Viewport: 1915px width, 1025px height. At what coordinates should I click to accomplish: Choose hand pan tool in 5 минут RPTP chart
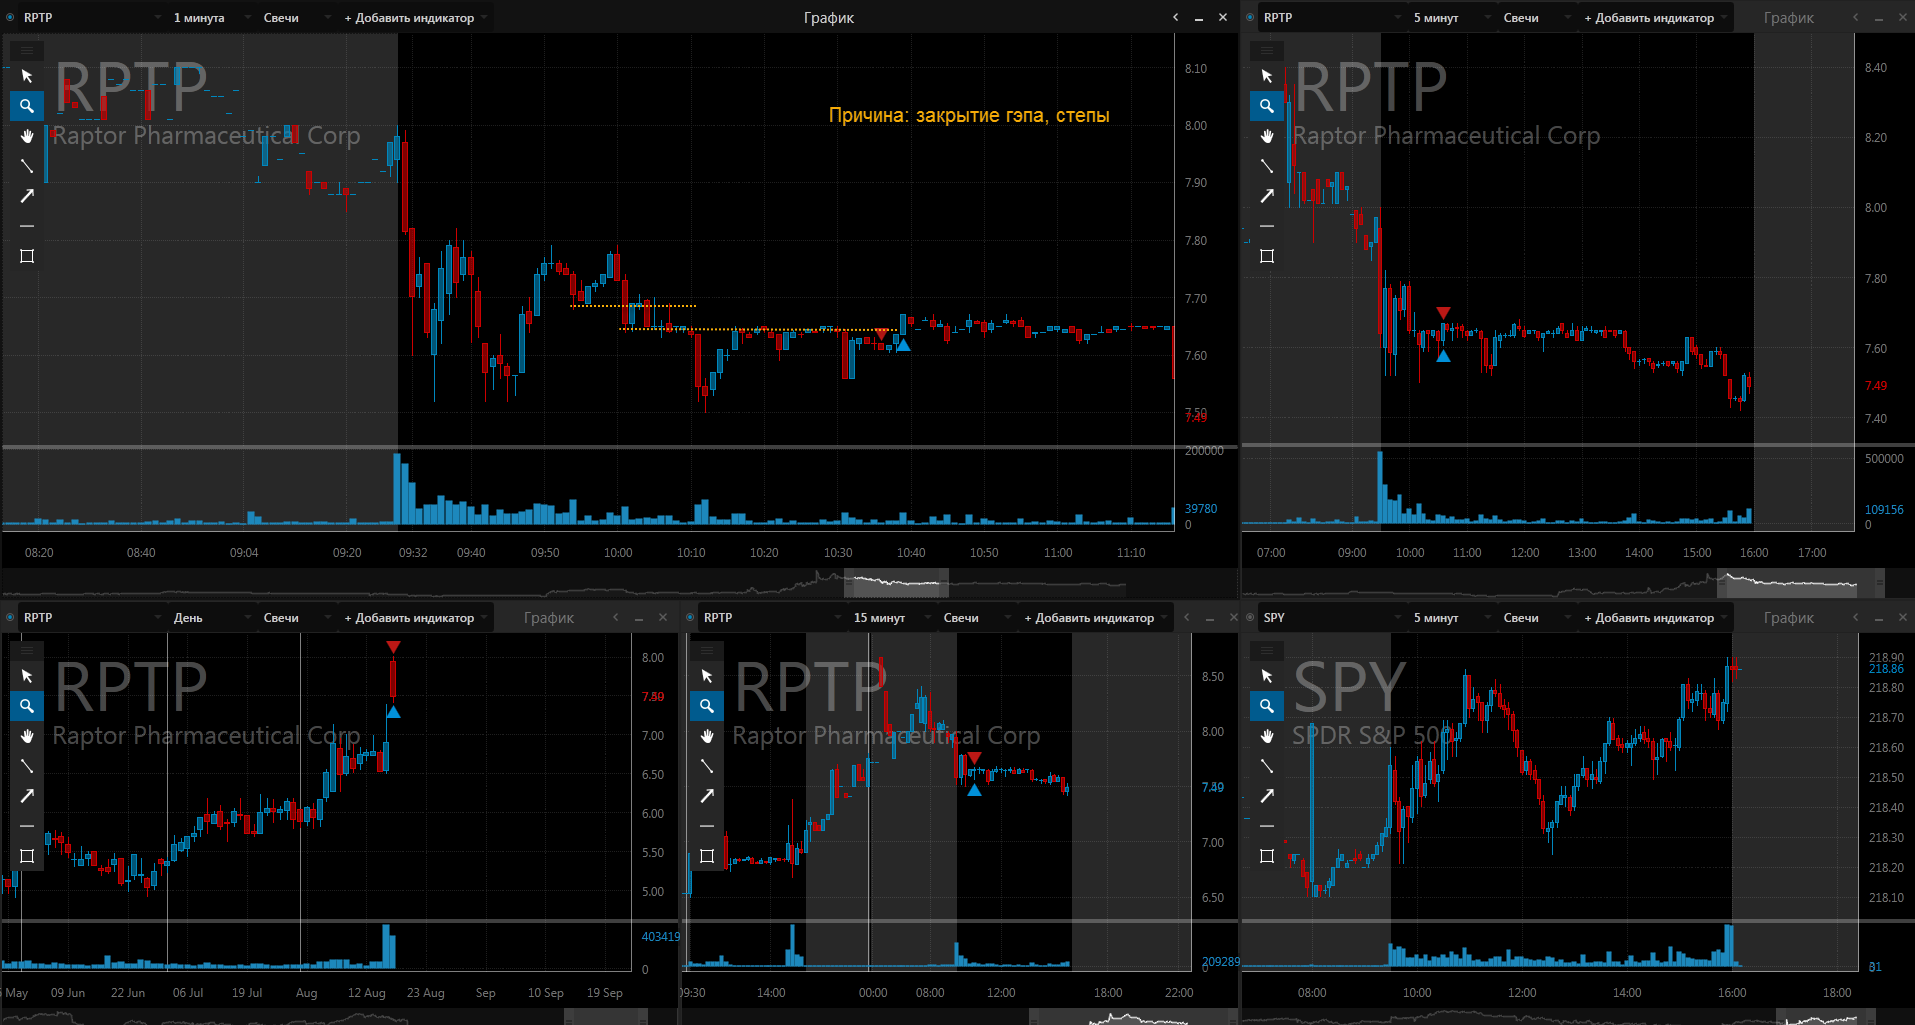1267,136
